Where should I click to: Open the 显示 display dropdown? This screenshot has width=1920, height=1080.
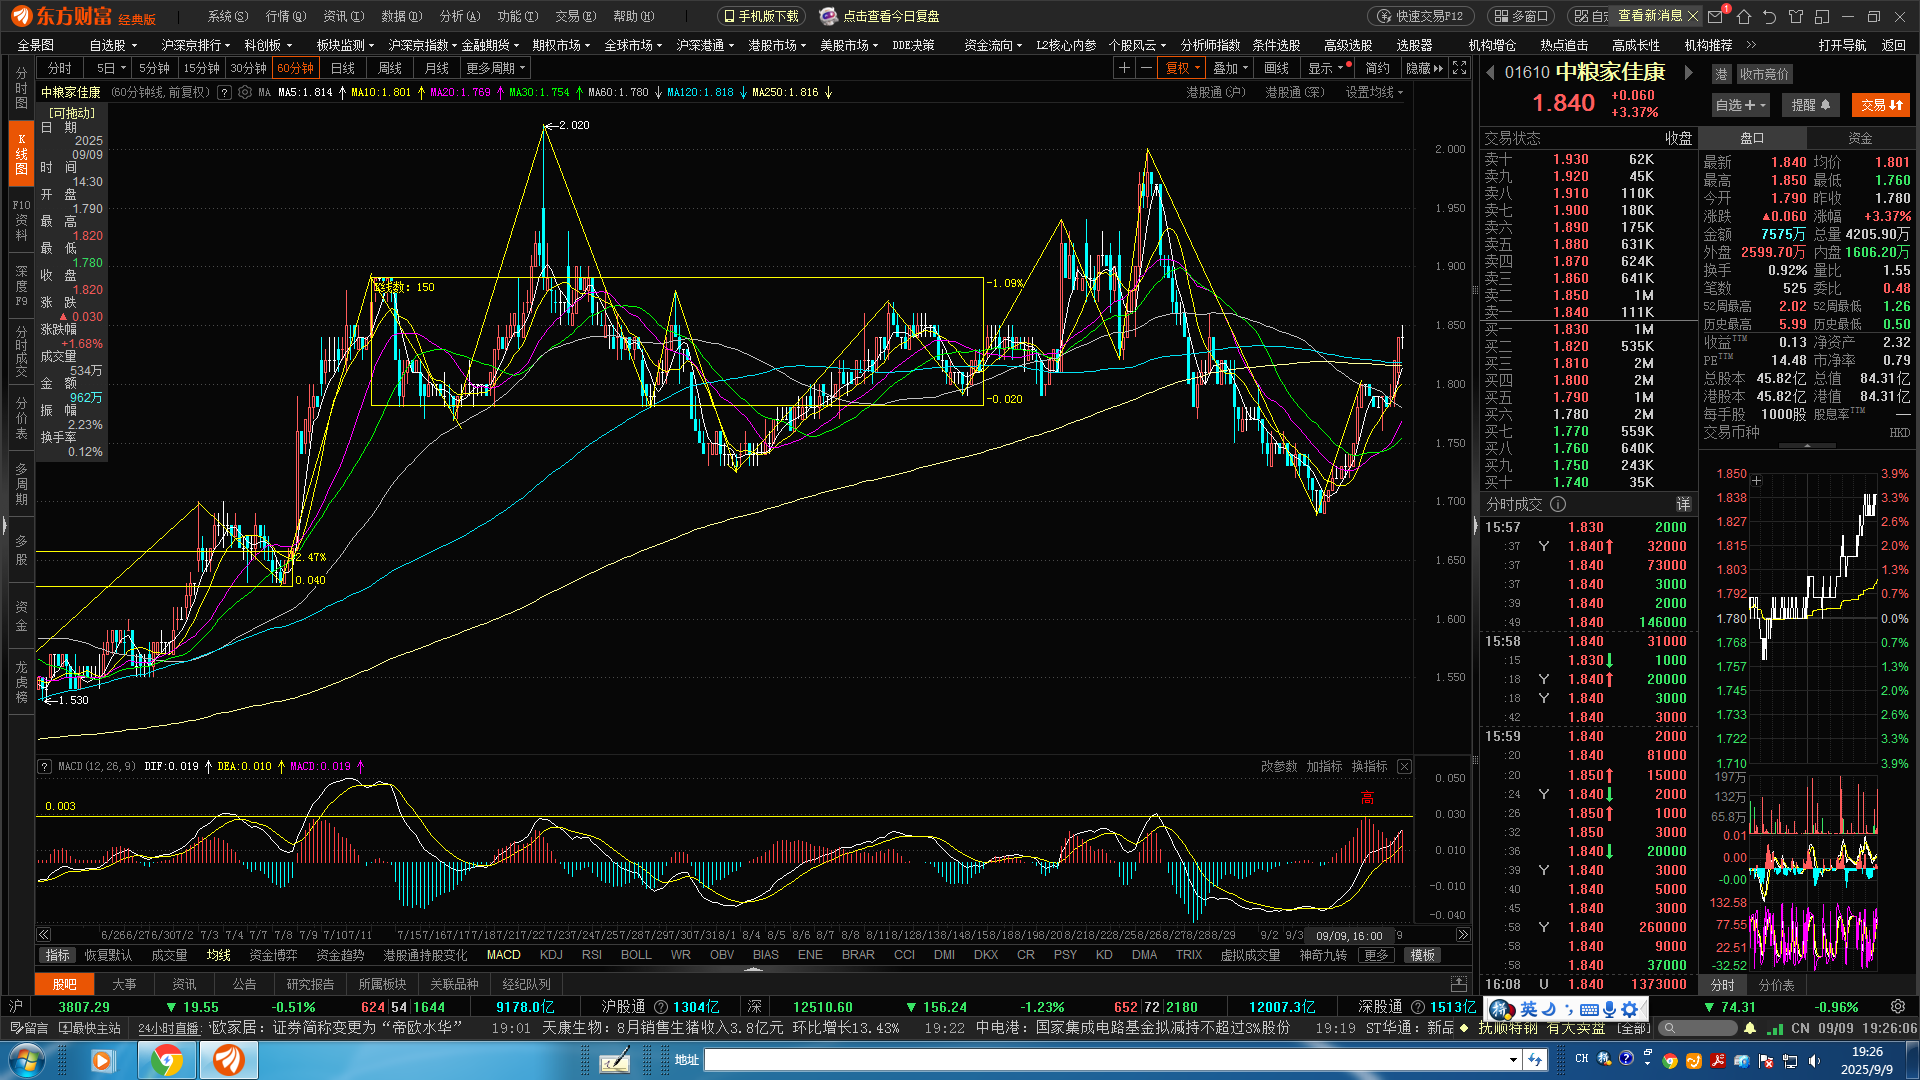(1328, 68)
